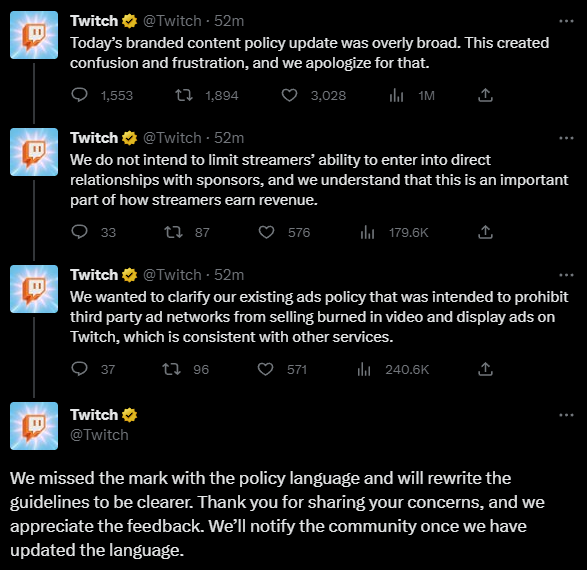Viewport: 587px width, 570px height.
Task: Open the Twitch display name on third tweet
Action: click(x=94, y=275)
